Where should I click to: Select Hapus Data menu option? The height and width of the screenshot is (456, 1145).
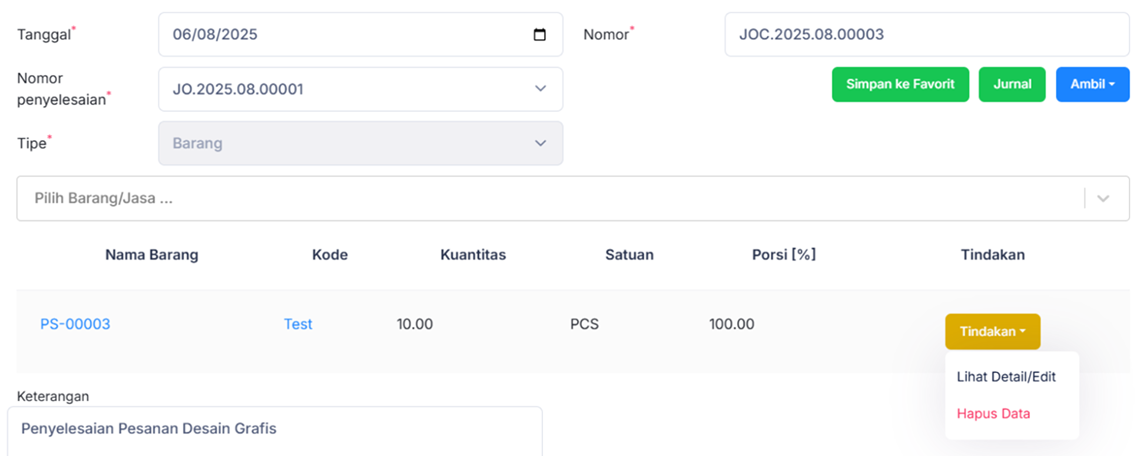tap(993, 414)
